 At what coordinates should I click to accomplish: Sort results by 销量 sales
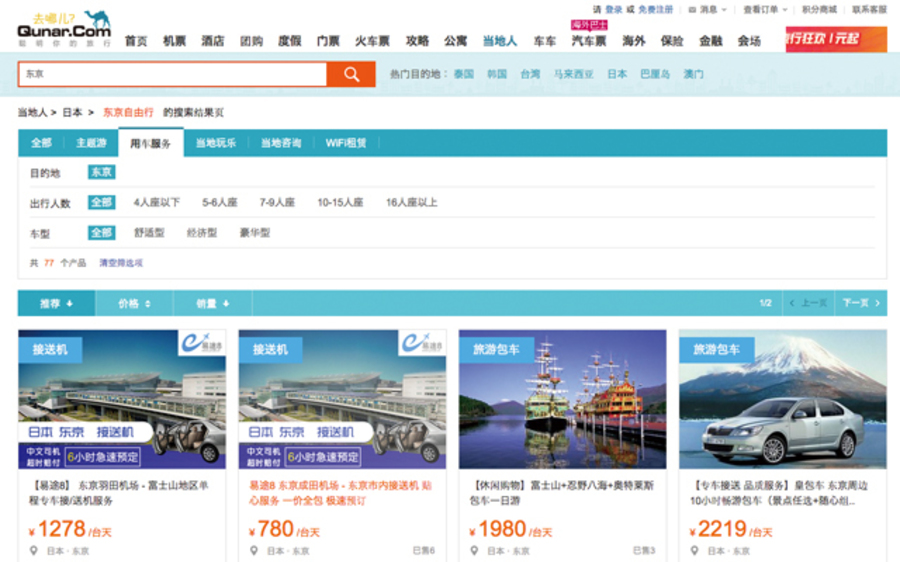212,303
